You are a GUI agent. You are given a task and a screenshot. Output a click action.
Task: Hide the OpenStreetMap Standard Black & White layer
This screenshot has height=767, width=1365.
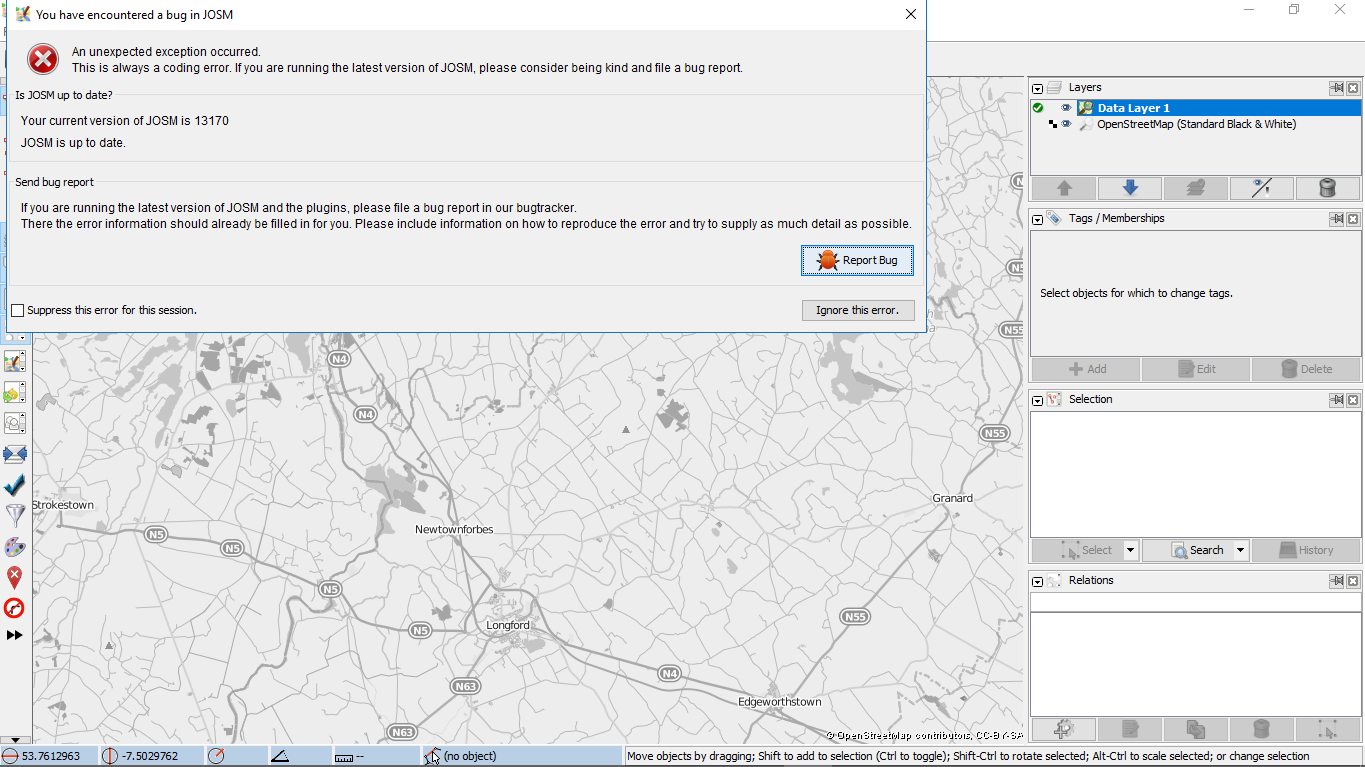click(x=1066, y=124)
